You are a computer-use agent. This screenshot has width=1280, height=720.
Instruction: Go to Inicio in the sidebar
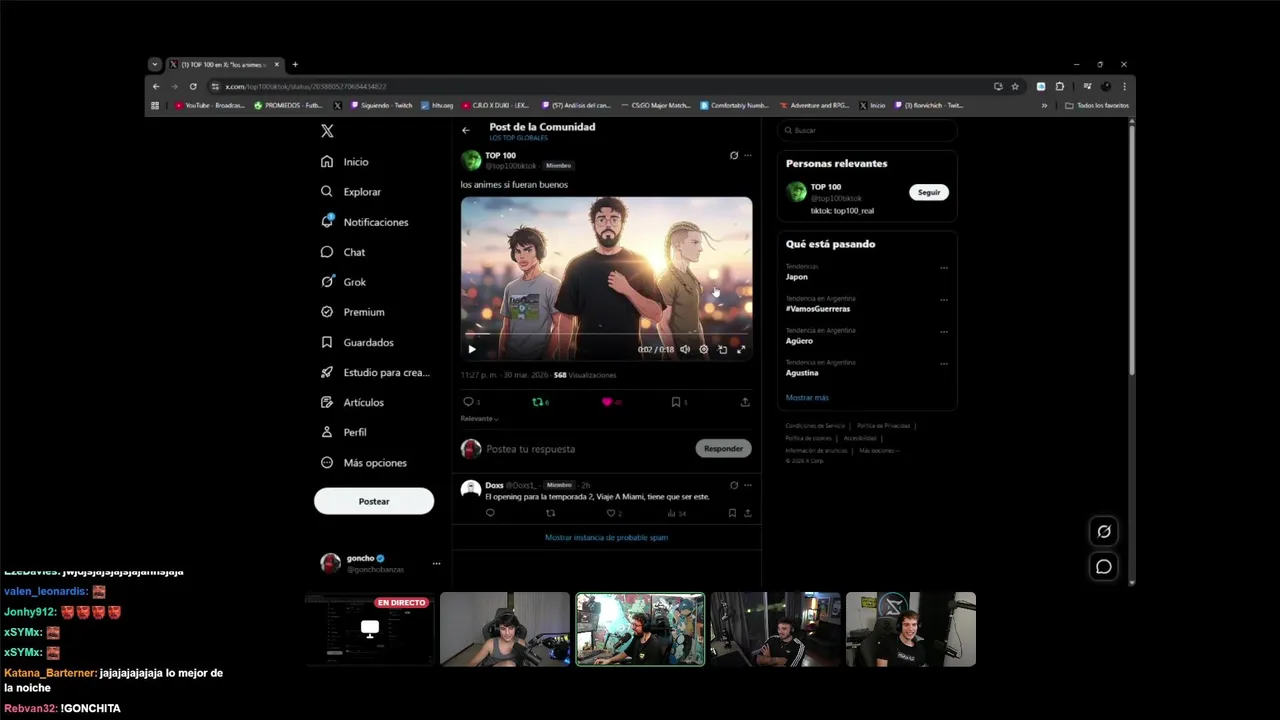pos(345,161)
